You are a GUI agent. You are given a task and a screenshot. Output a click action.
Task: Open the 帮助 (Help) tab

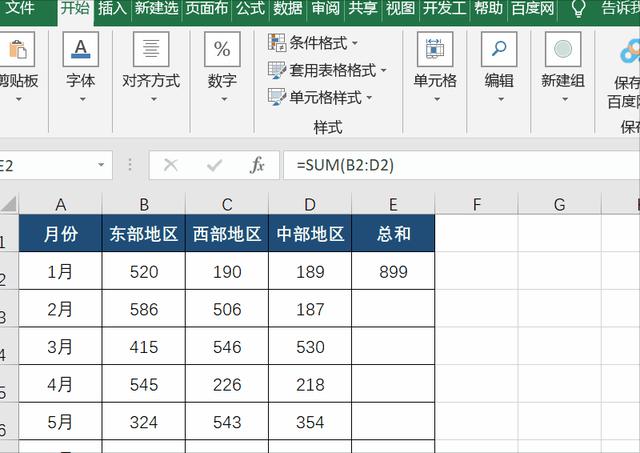pos(489,8)
